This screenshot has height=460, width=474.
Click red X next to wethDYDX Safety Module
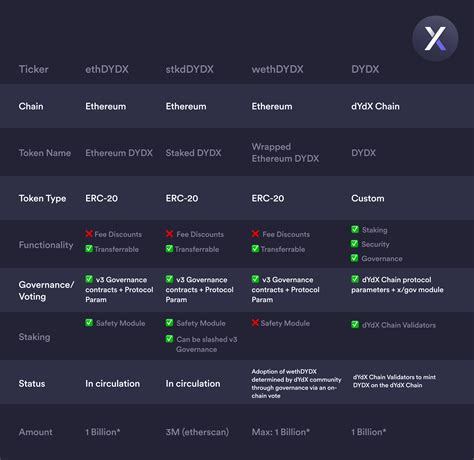coord(255,323)
